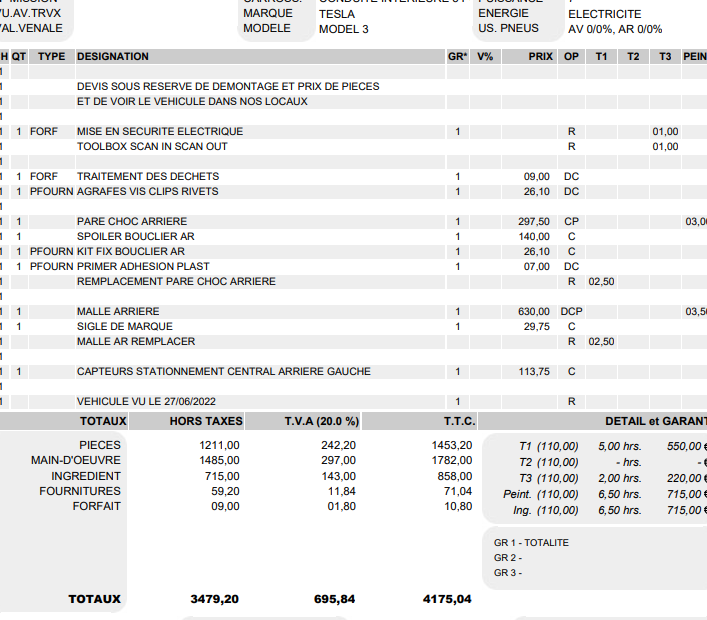Click the OP column header
Screen dimensions: 707x620
coord(571,56)
